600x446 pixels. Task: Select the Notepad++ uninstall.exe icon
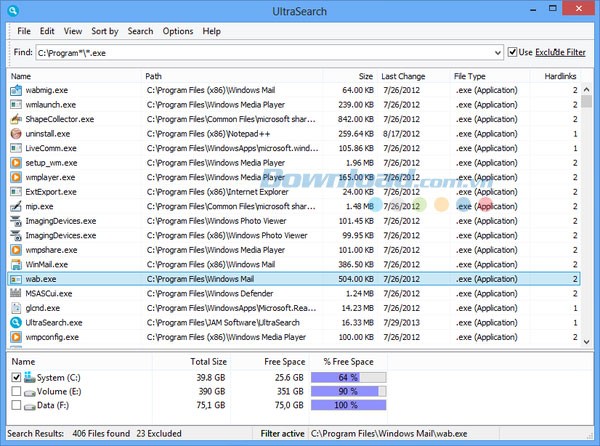[x=16, y=133]
